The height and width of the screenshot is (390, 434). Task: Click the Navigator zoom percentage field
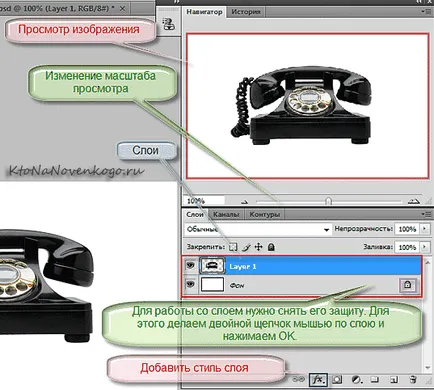(x=204, y=201)
